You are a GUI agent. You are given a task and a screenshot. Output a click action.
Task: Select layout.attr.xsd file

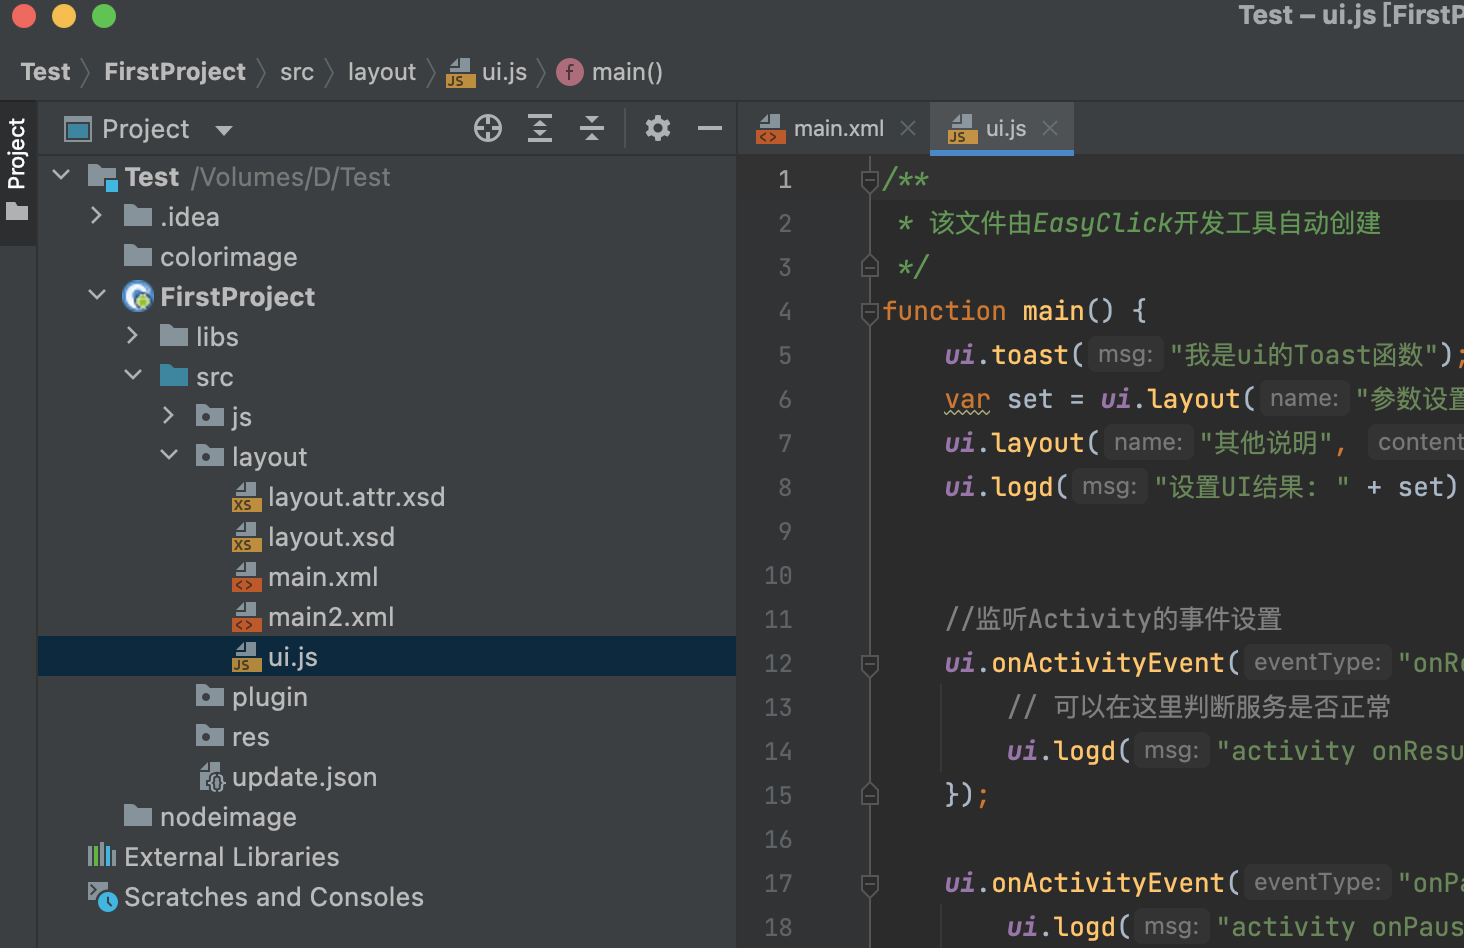click(x=356, y=497)
